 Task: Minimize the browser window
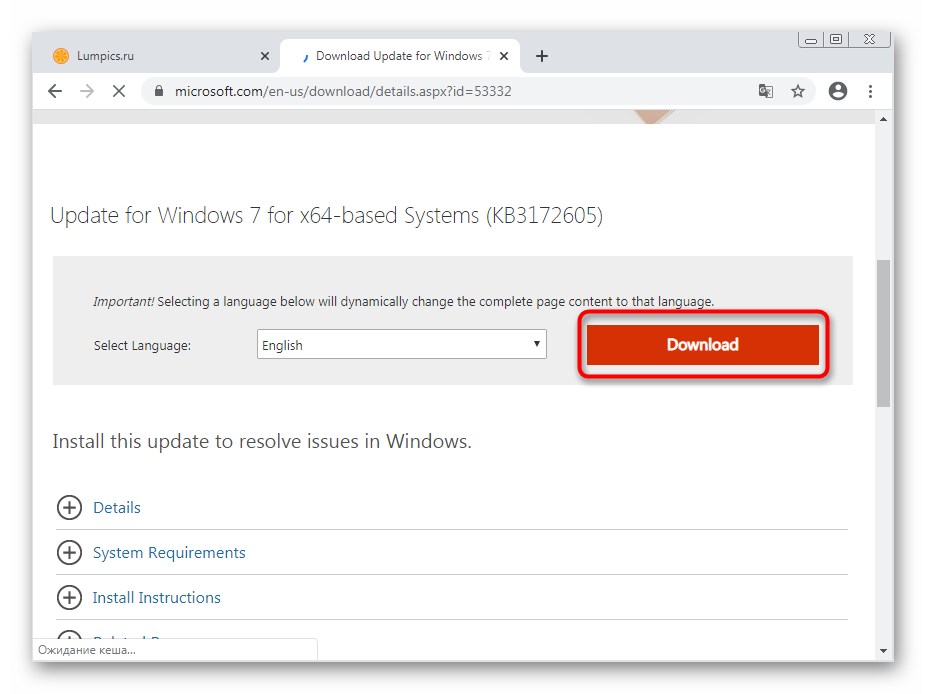pos(811,40)
